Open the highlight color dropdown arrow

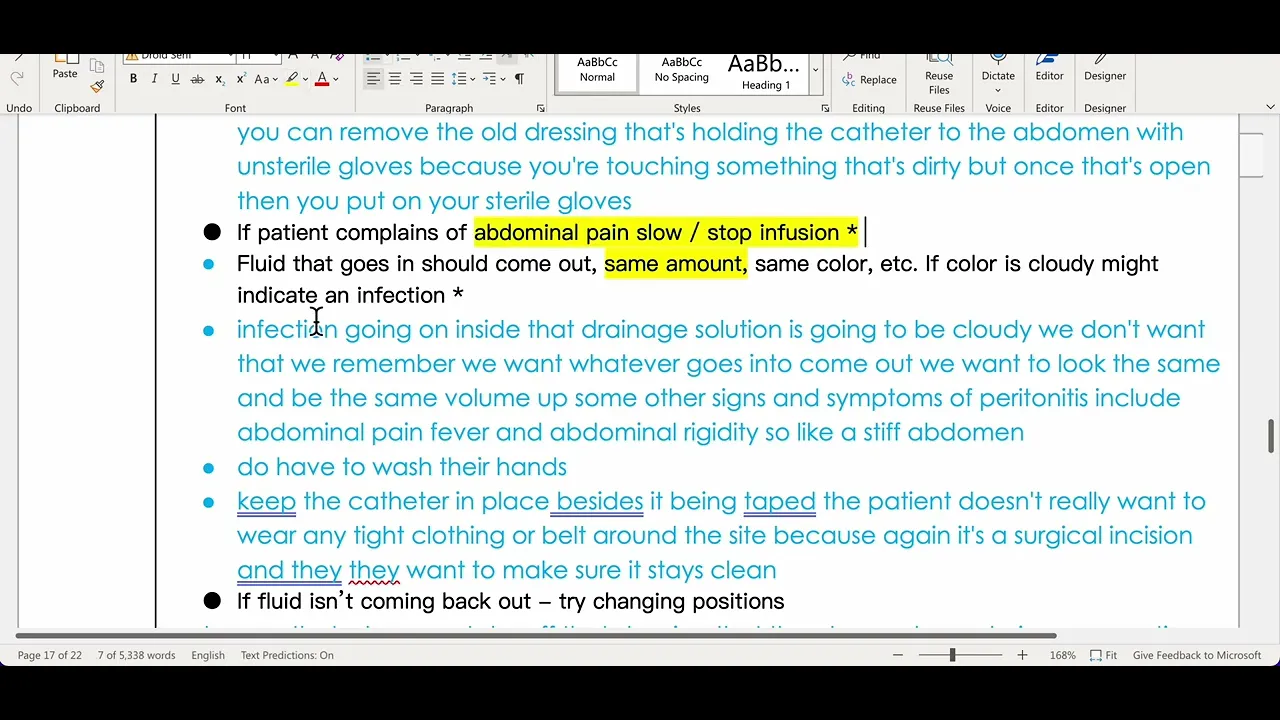305,79
